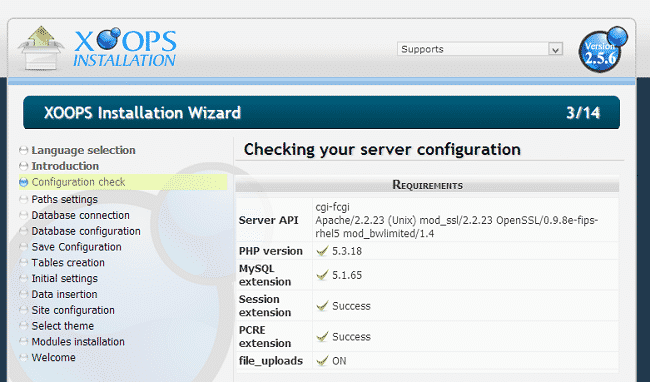The image size is (650, 382).
Task: Select the Introduction step bullet
Action: click(24, 166)
